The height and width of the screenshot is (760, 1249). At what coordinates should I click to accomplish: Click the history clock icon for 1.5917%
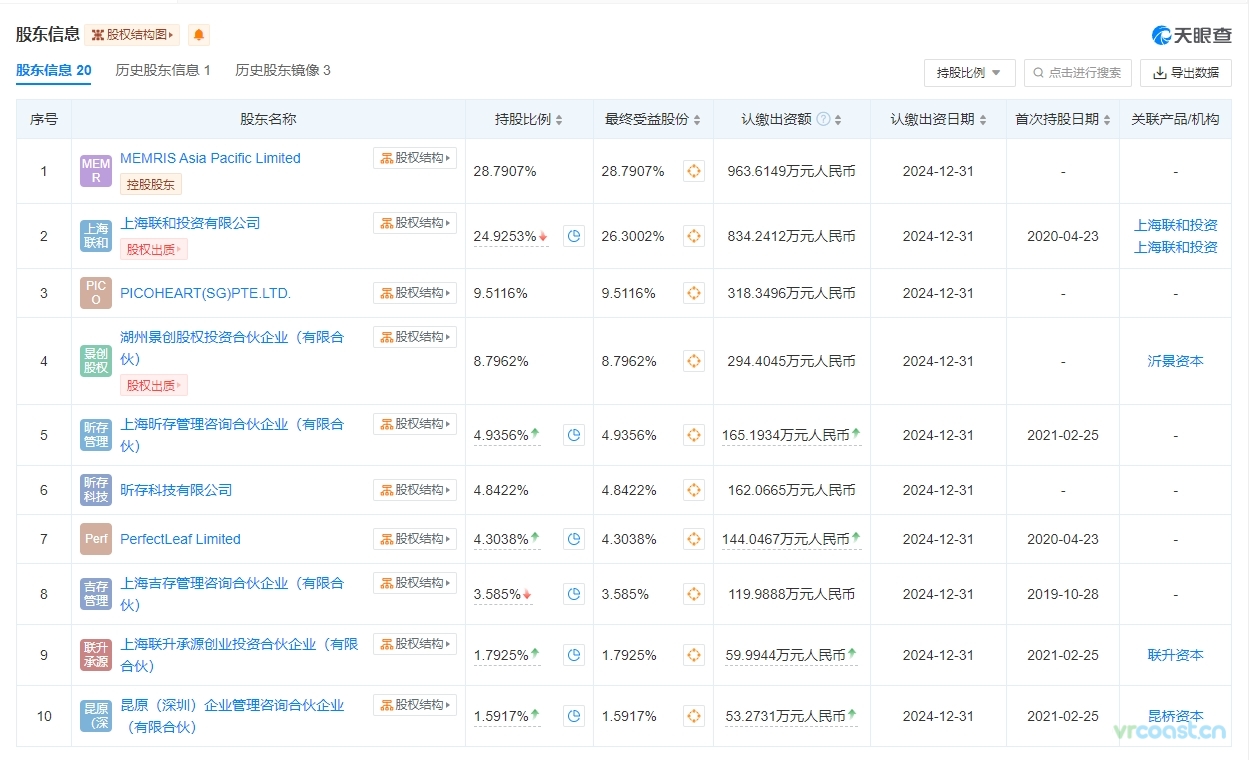pyautogui.click(x=574, y=716)
